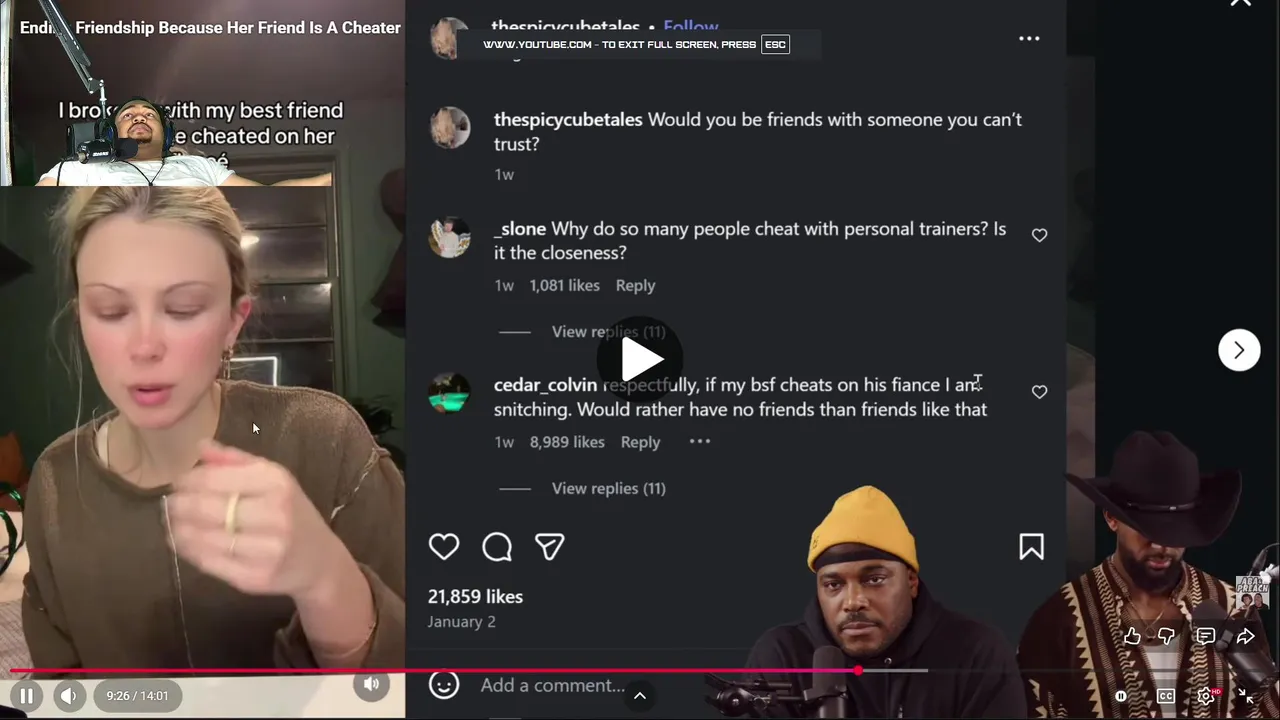The height and width of the screenshot is (720, 1280).
Task: Expand View replies under cedar_colvin comment
Action: pyautogui.click(x=608, y=488)
